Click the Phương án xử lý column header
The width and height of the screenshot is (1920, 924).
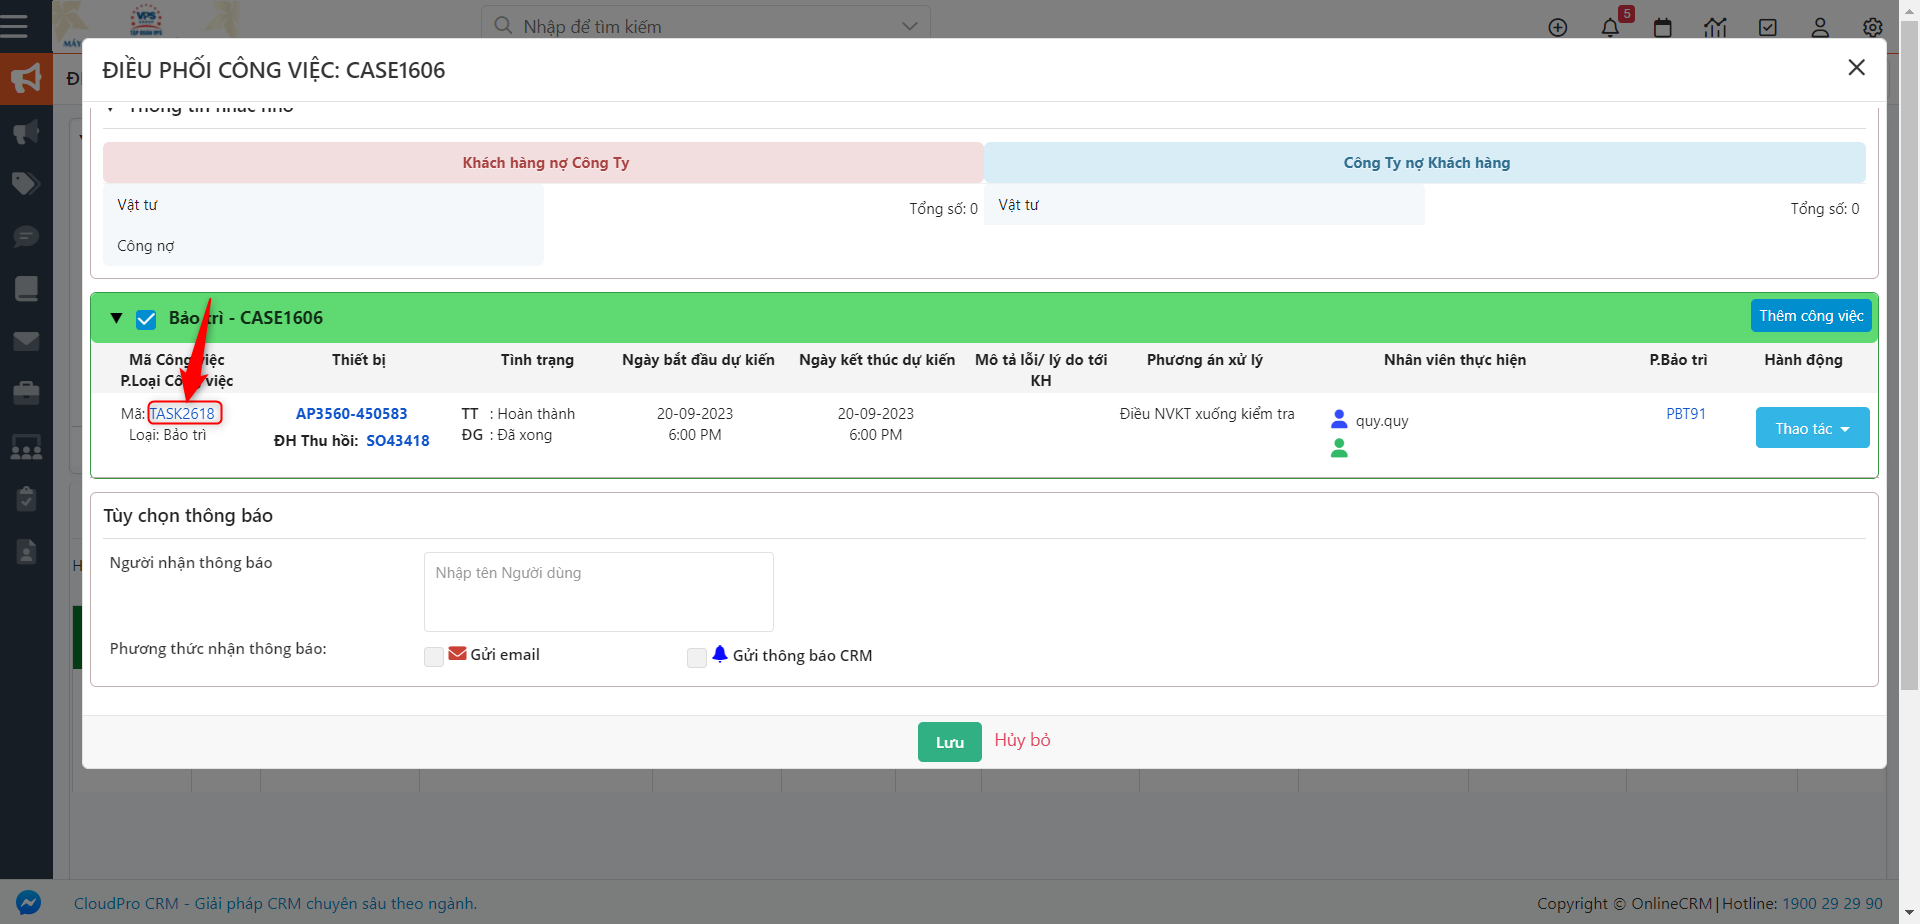pos(1204,360)
